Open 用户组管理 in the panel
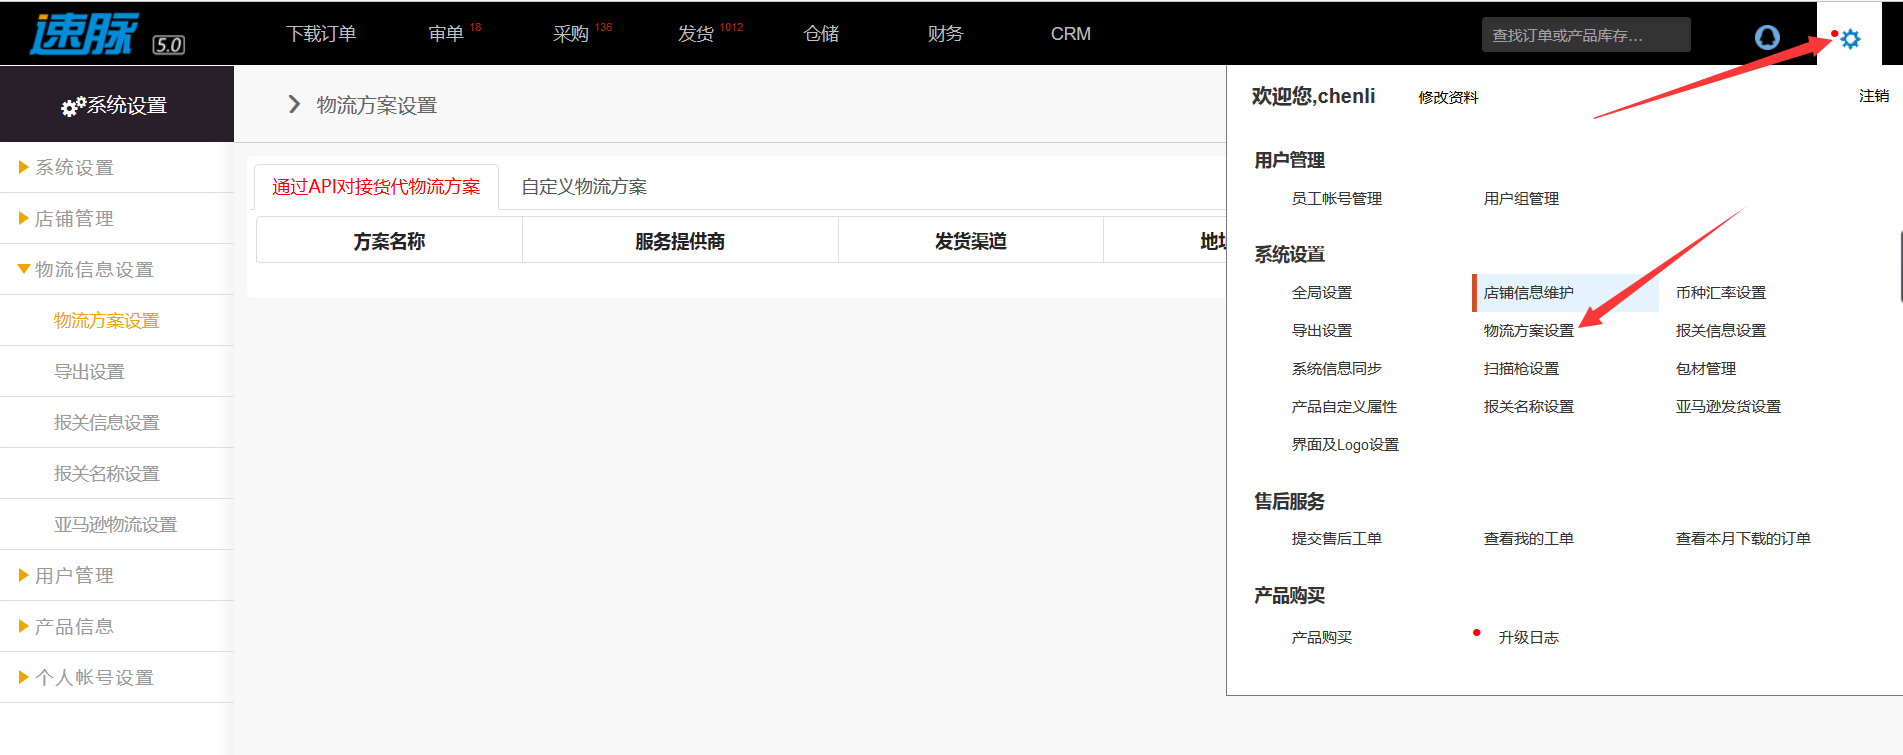 (x=1521, y=199)
